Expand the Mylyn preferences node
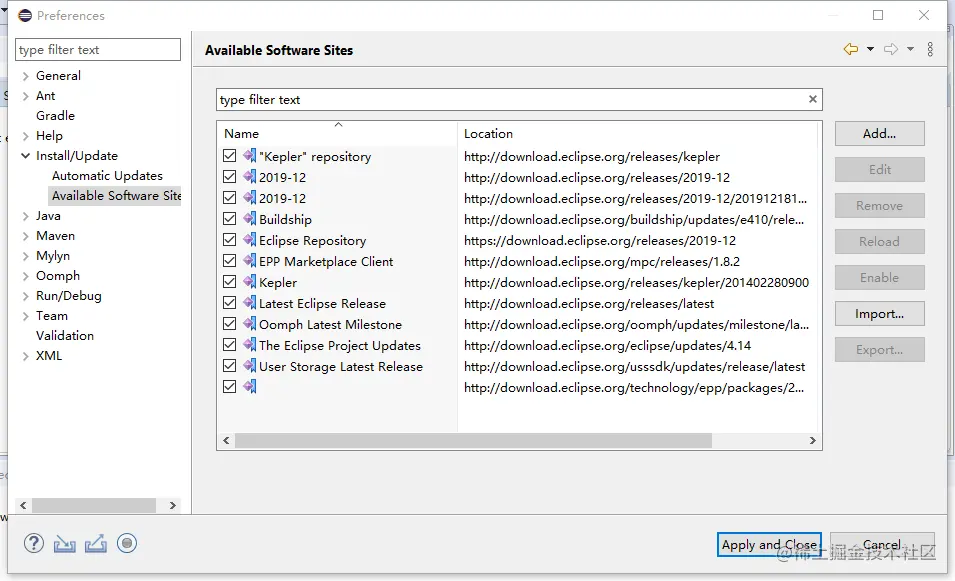 coord(26,256)
